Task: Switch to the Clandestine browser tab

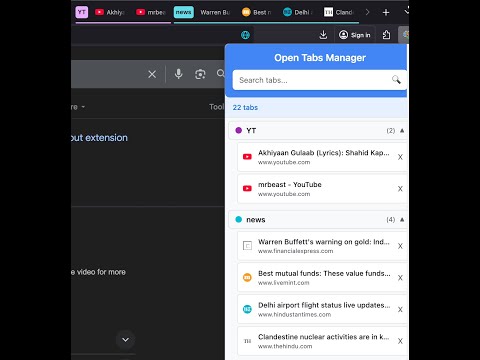Action: point(339,12)
